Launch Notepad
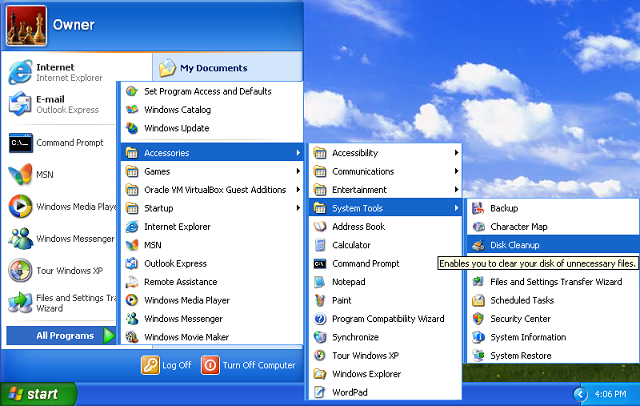The width and height of the screenshot is (640, 406). click(385, 282)
